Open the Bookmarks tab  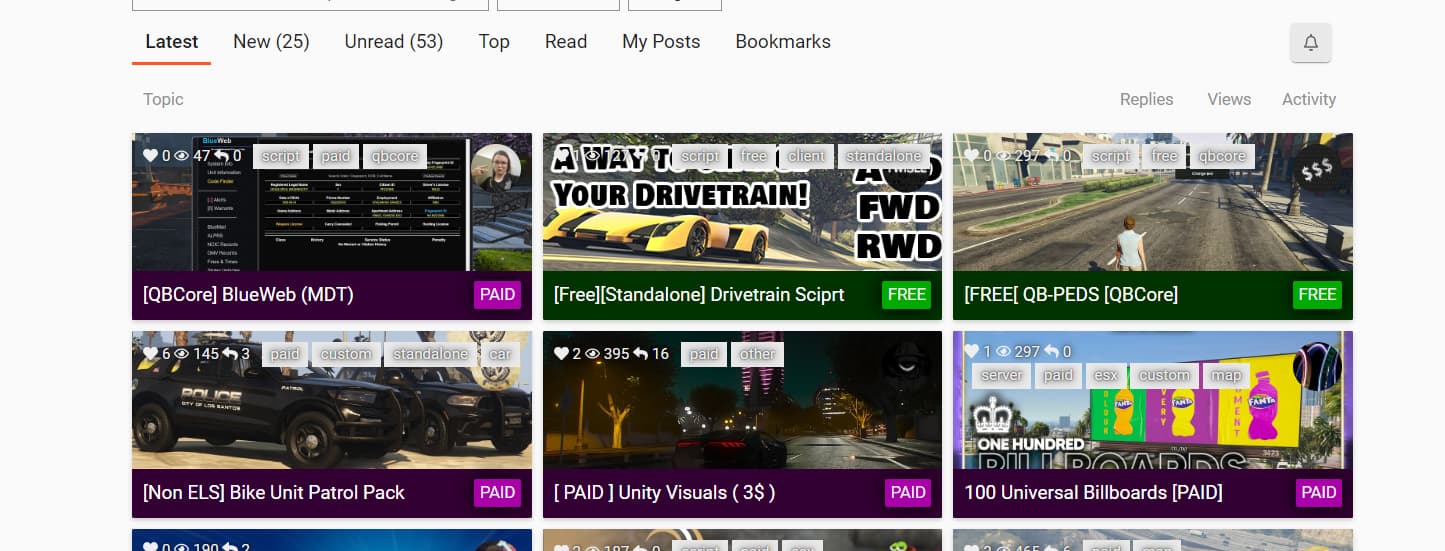(783, 42)
